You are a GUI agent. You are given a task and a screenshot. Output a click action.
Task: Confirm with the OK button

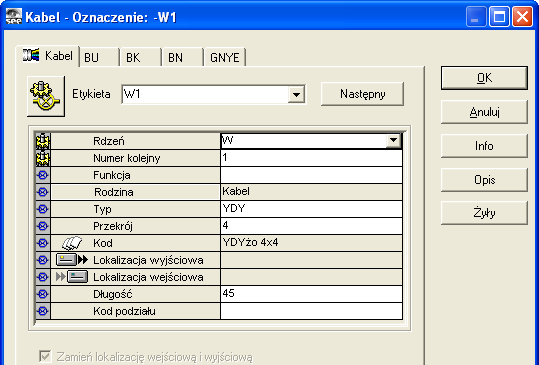pos(484,78)
